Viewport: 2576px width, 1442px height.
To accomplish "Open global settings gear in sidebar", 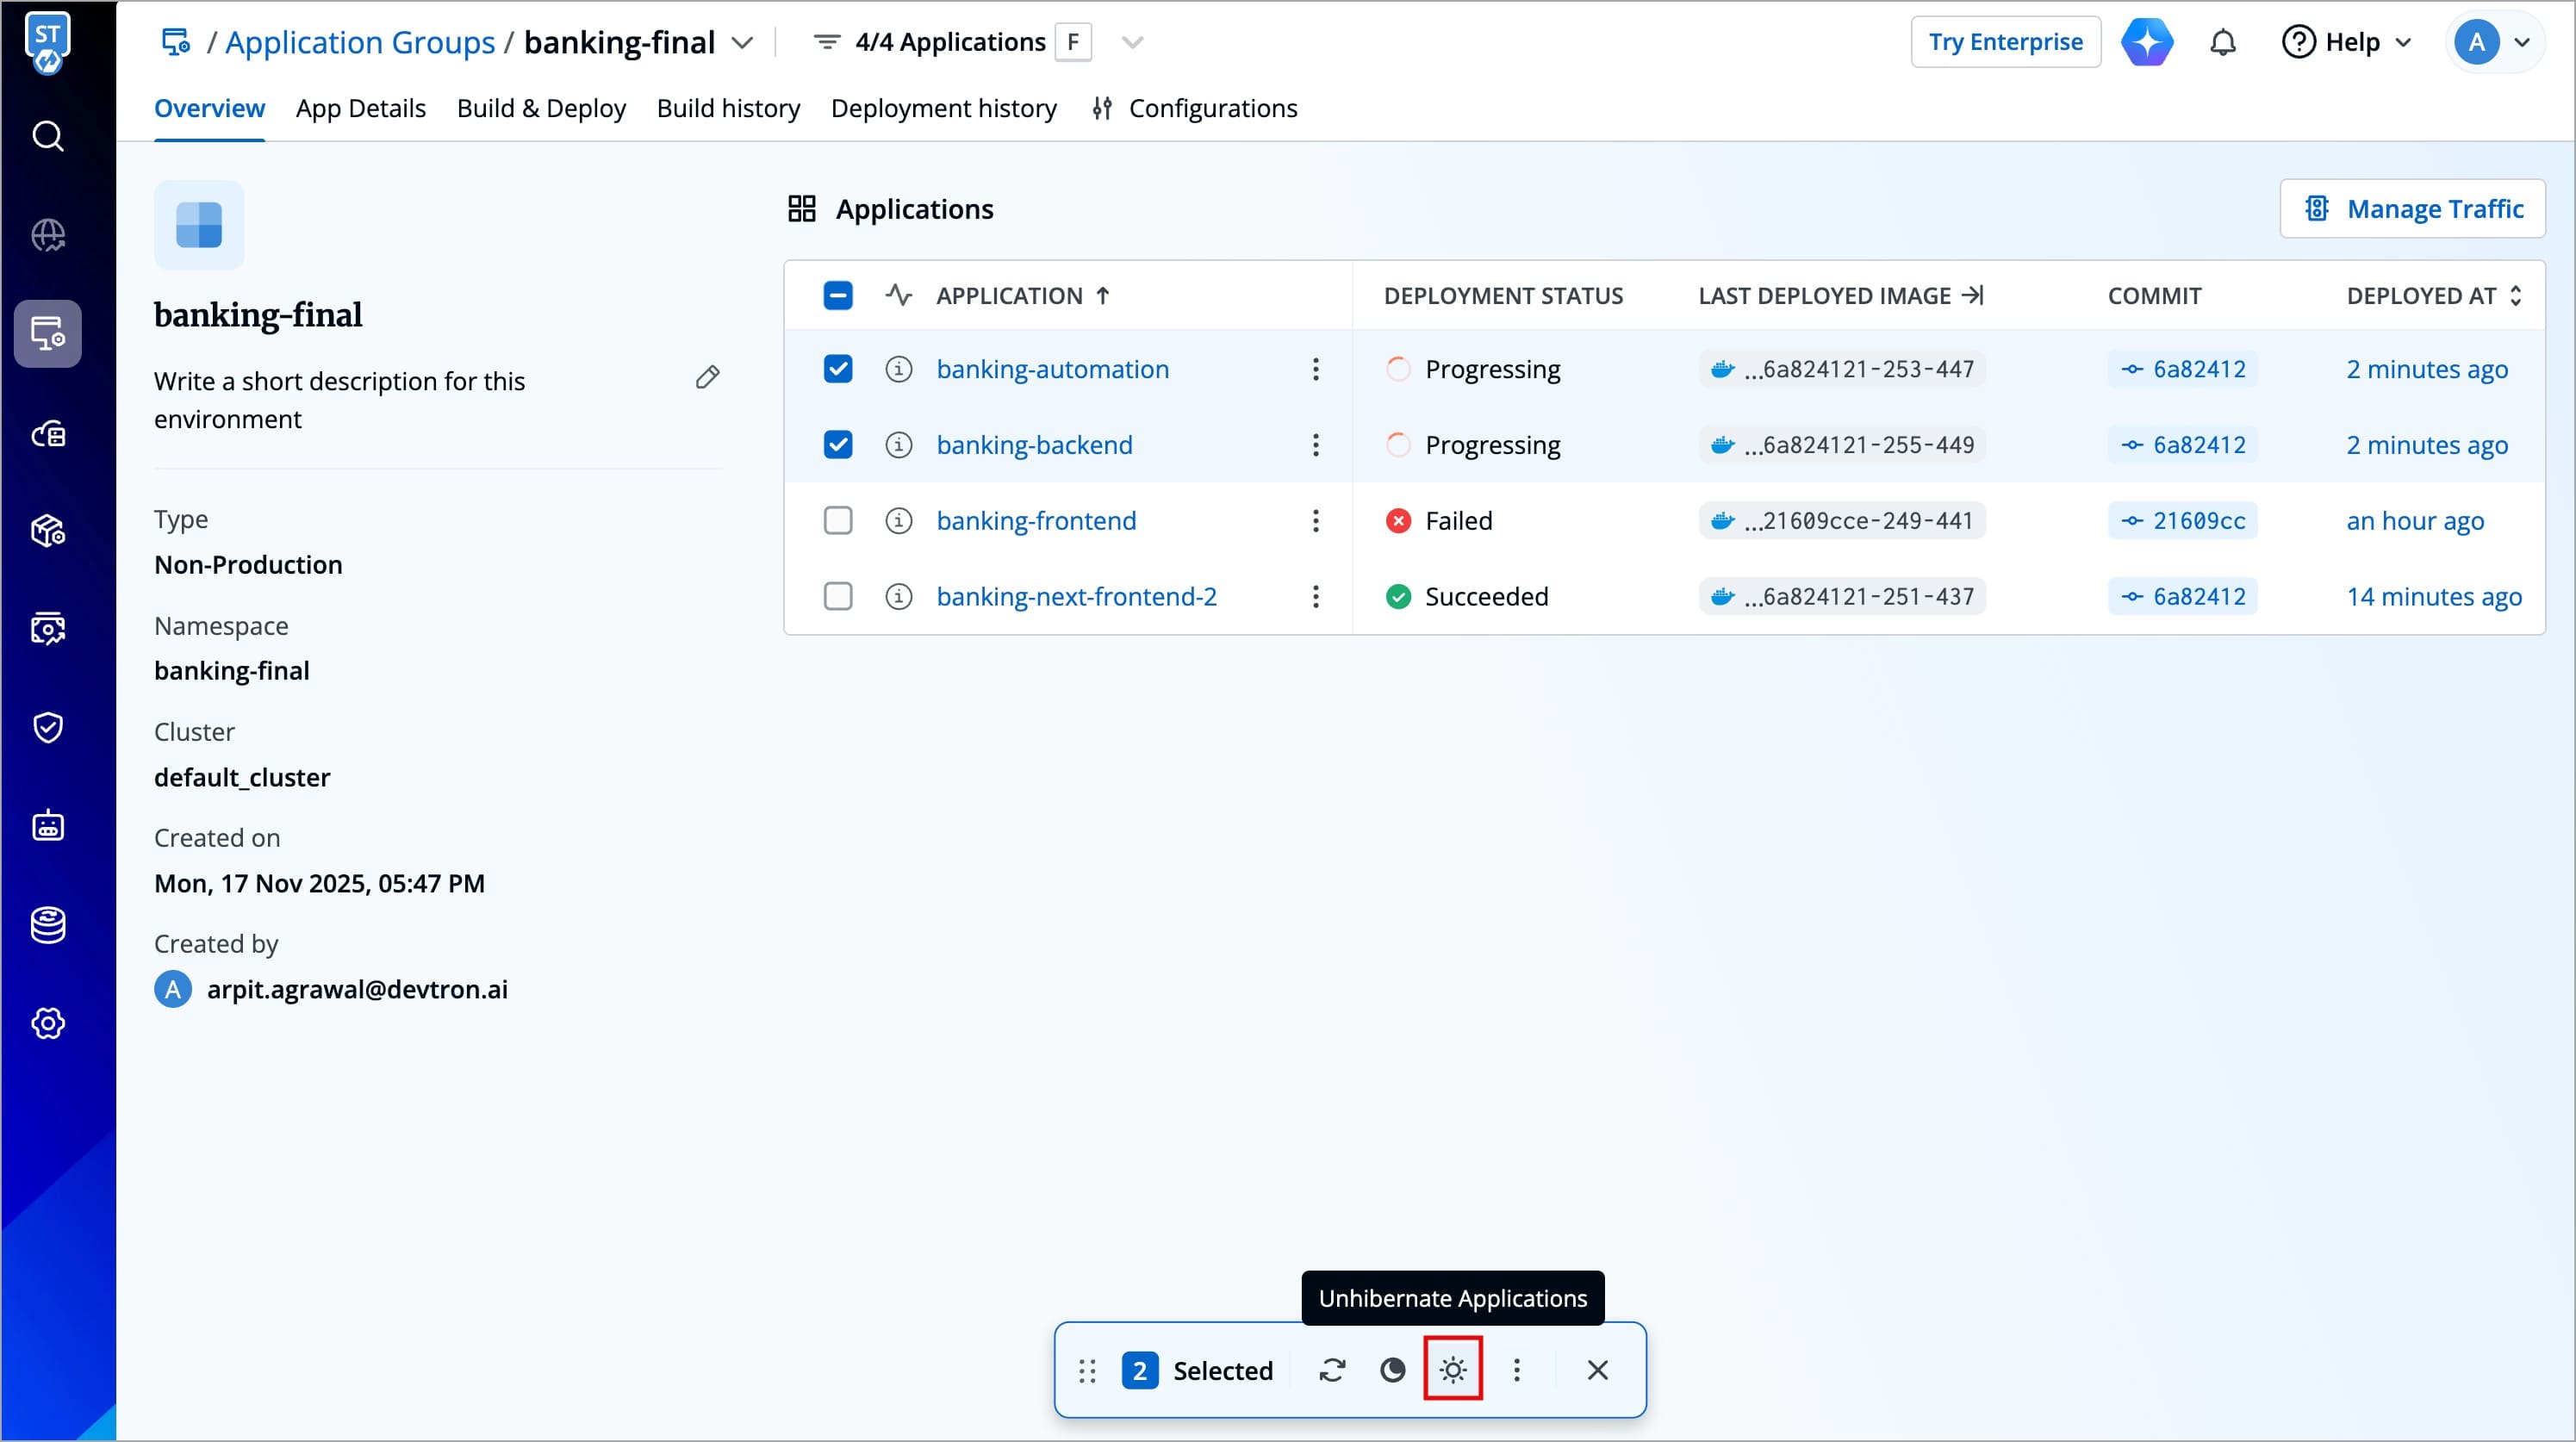I will [48, 1023].
